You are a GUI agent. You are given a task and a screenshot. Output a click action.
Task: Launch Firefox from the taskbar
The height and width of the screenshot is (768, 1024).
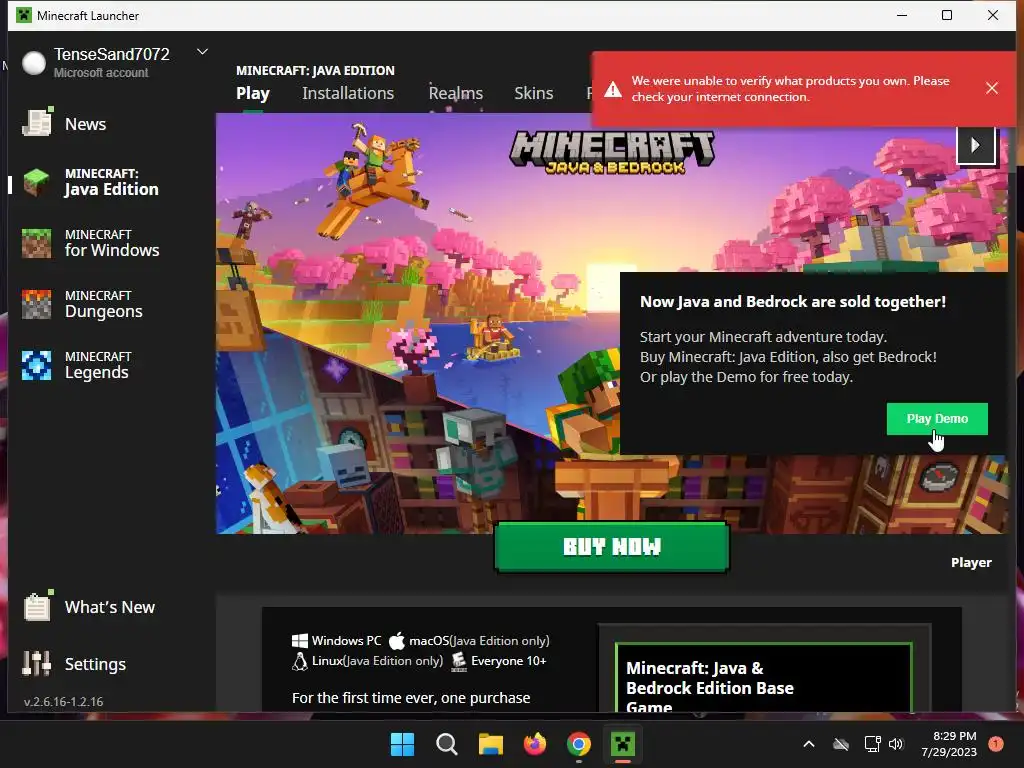click(535, 744)
